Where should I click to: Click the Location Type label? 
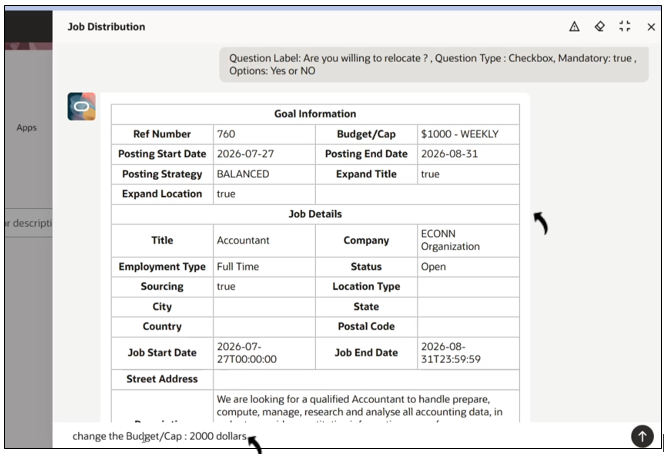(366, 287)
